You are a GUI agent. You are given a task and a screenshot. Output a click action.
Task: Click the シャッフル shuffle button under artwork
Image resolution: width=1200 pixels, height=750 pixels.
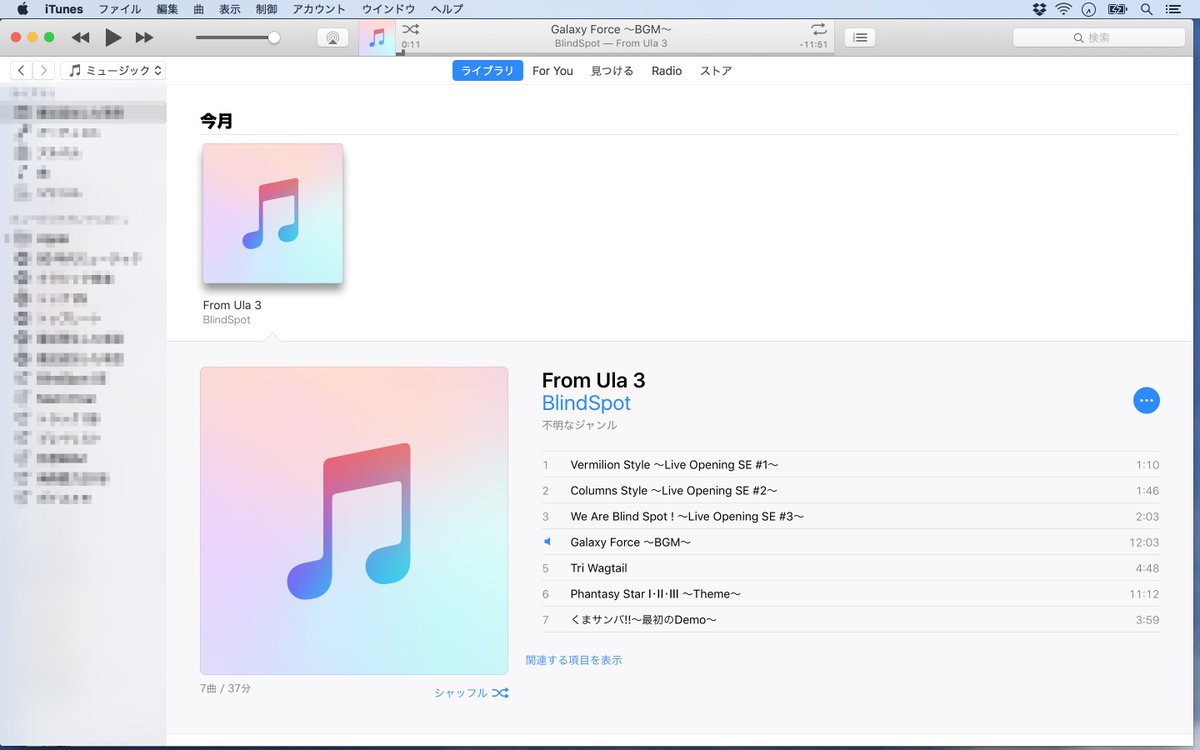click(x=472, y=693)
